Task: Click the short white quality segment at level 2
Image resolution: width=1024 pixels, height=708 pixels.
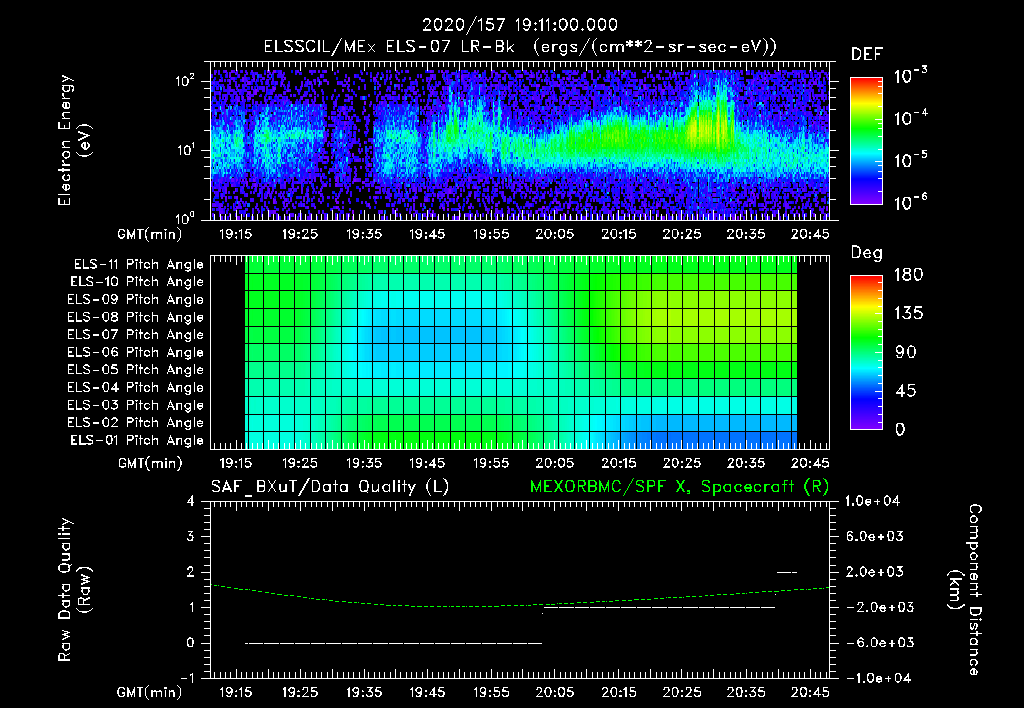Action: [787, 572]
